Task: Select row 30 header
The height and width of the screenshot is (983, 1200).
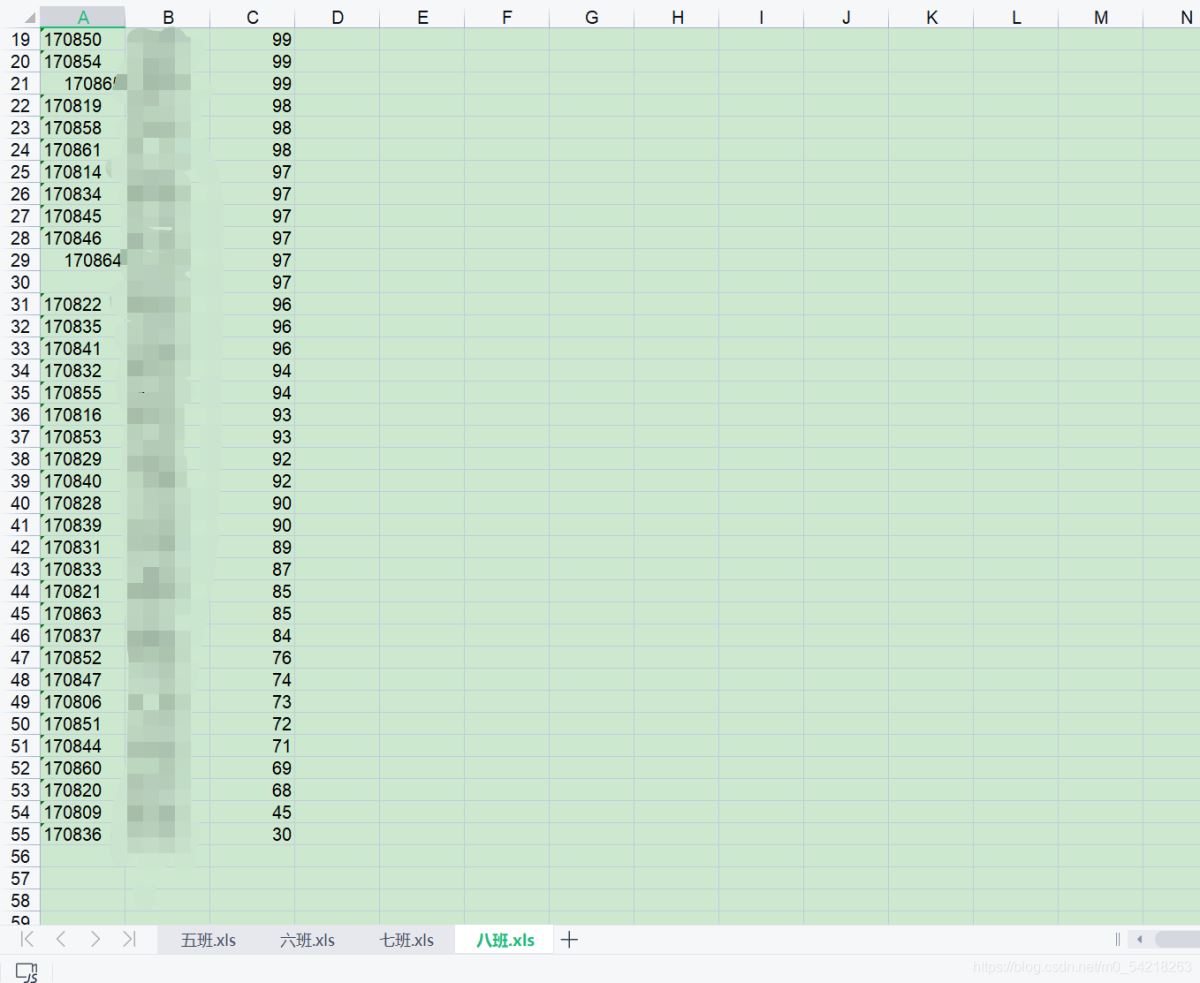Action: [x=20, y=283]
